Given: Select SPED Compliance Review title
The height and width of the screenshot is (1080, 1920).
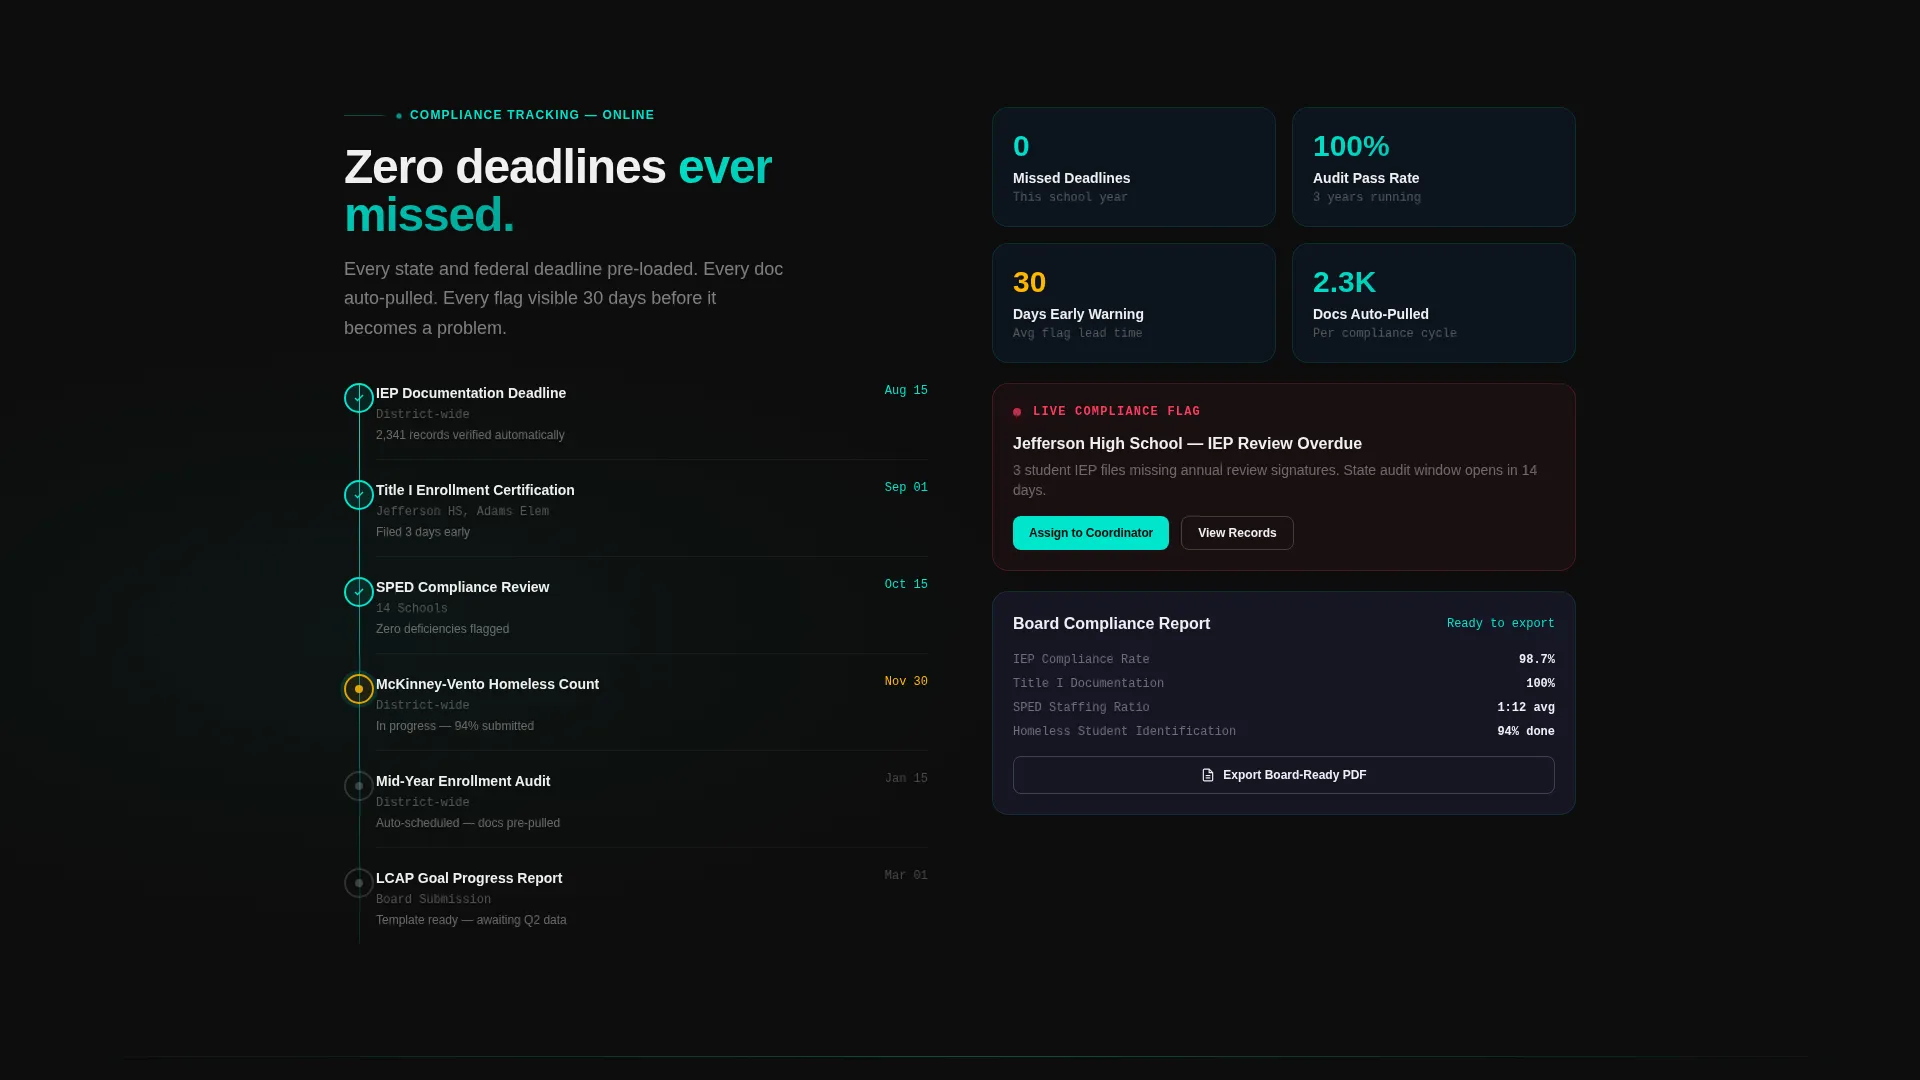Looking at the screenshot, I should tap(462, 587).
